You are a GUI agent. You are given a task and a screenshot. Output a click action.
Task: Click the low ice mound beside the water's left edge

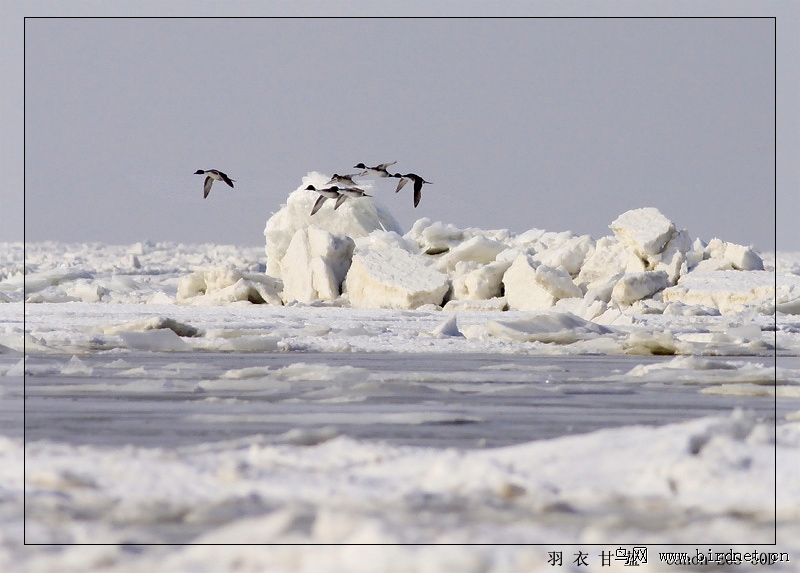[x=150, y=327]
